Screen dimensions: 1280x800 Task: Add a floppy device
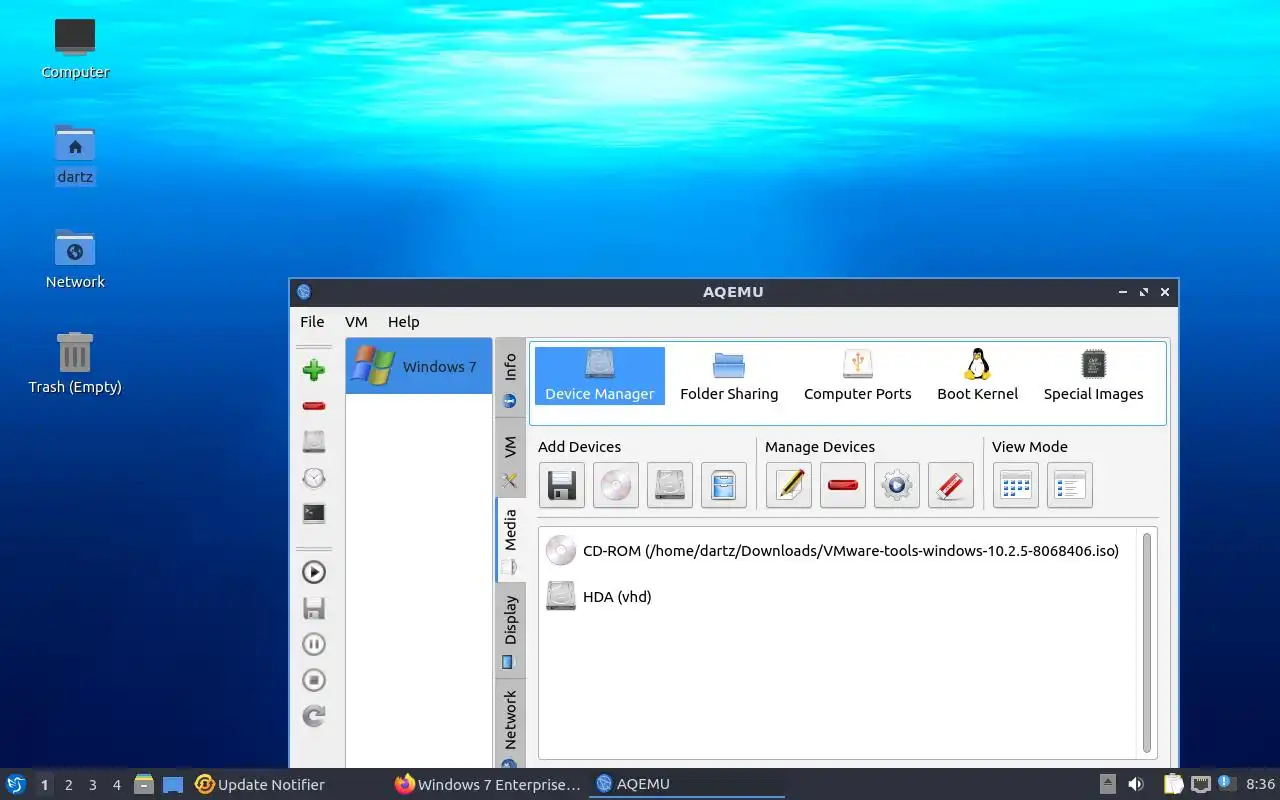tap(561, 485)
